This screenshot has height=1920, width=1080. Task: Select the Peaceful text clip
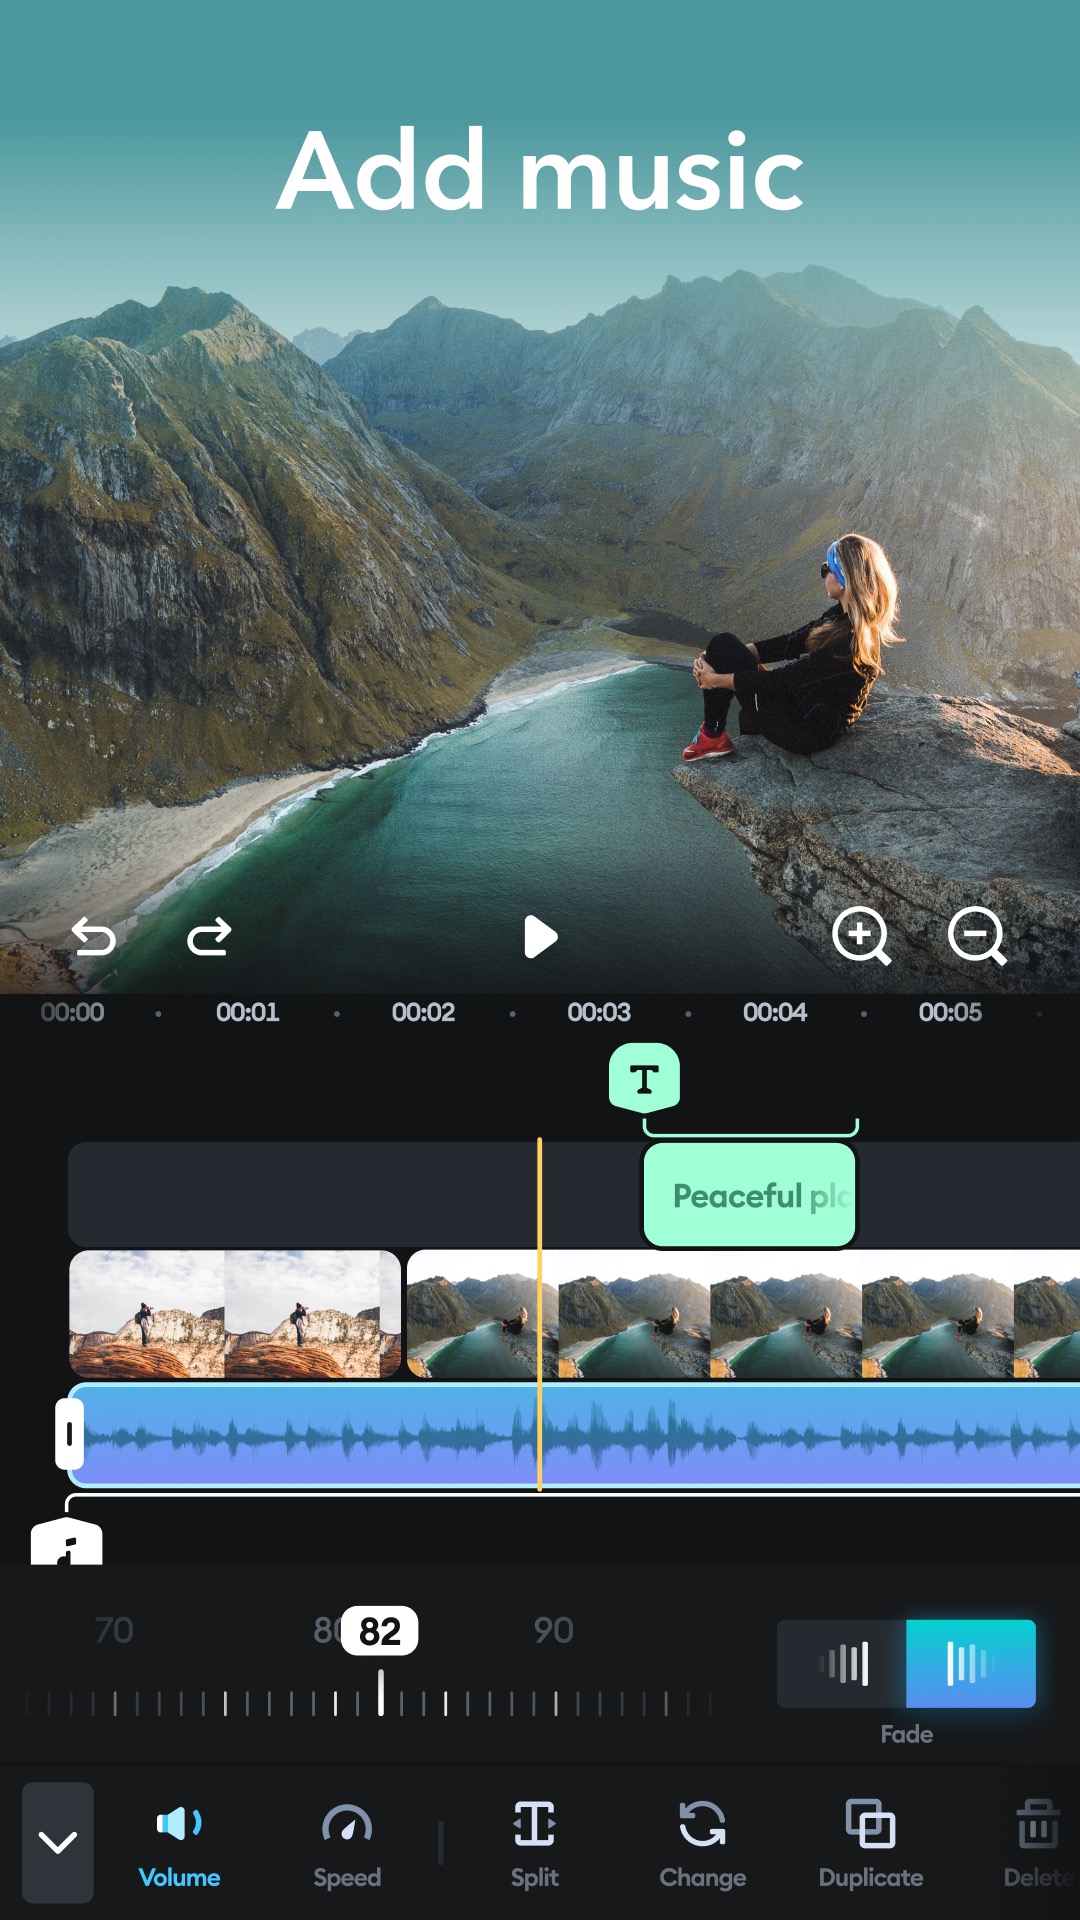[x=750, y=1196]
